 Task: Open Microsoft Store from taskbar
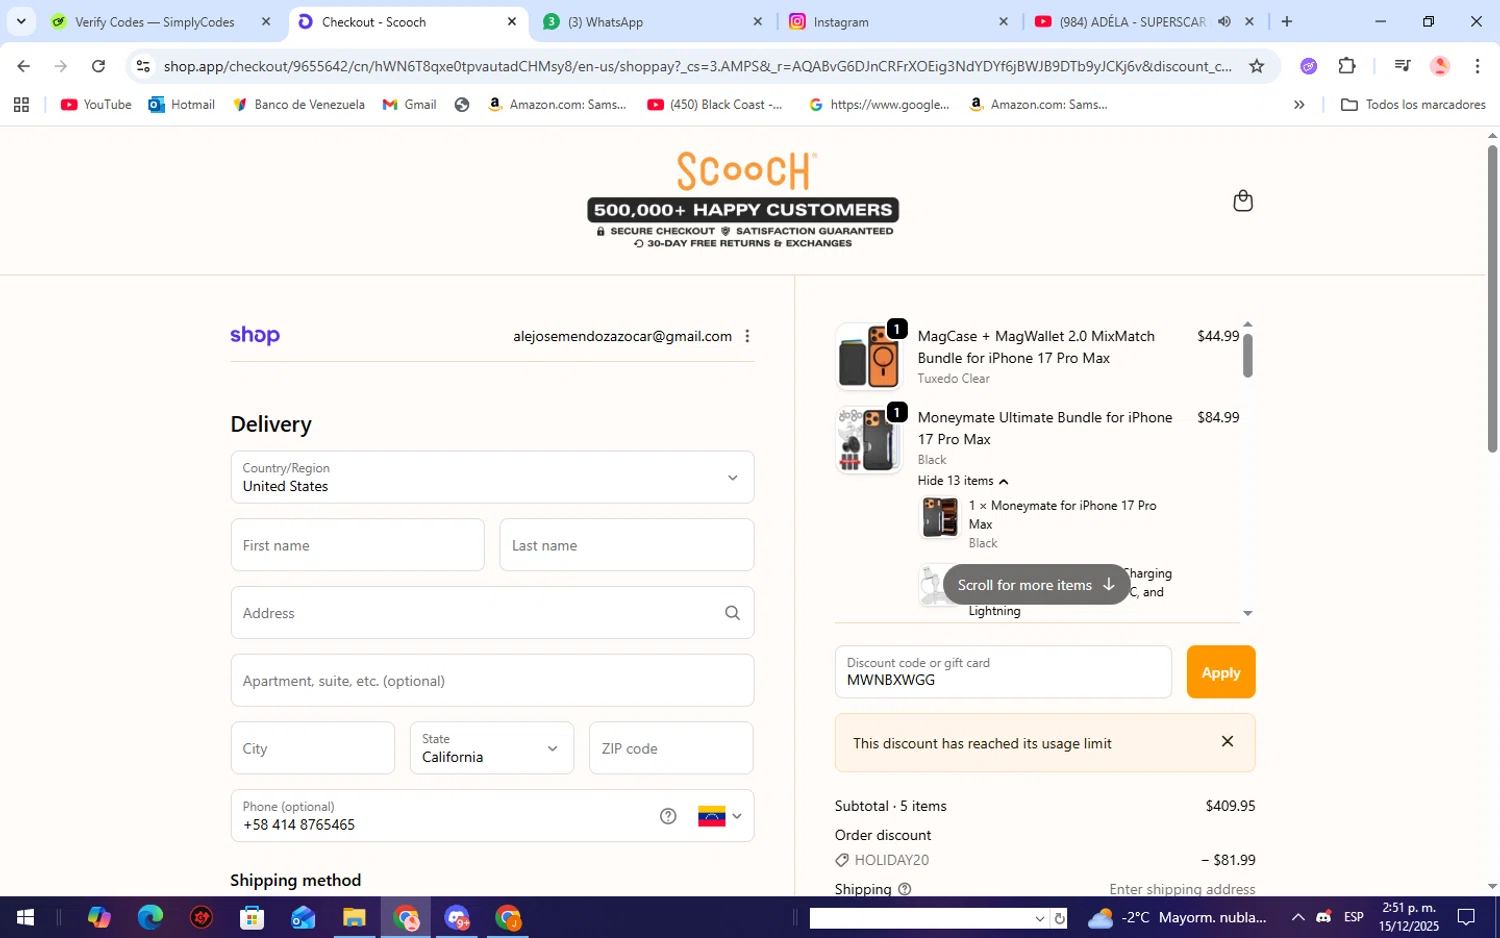coord(252,917)
